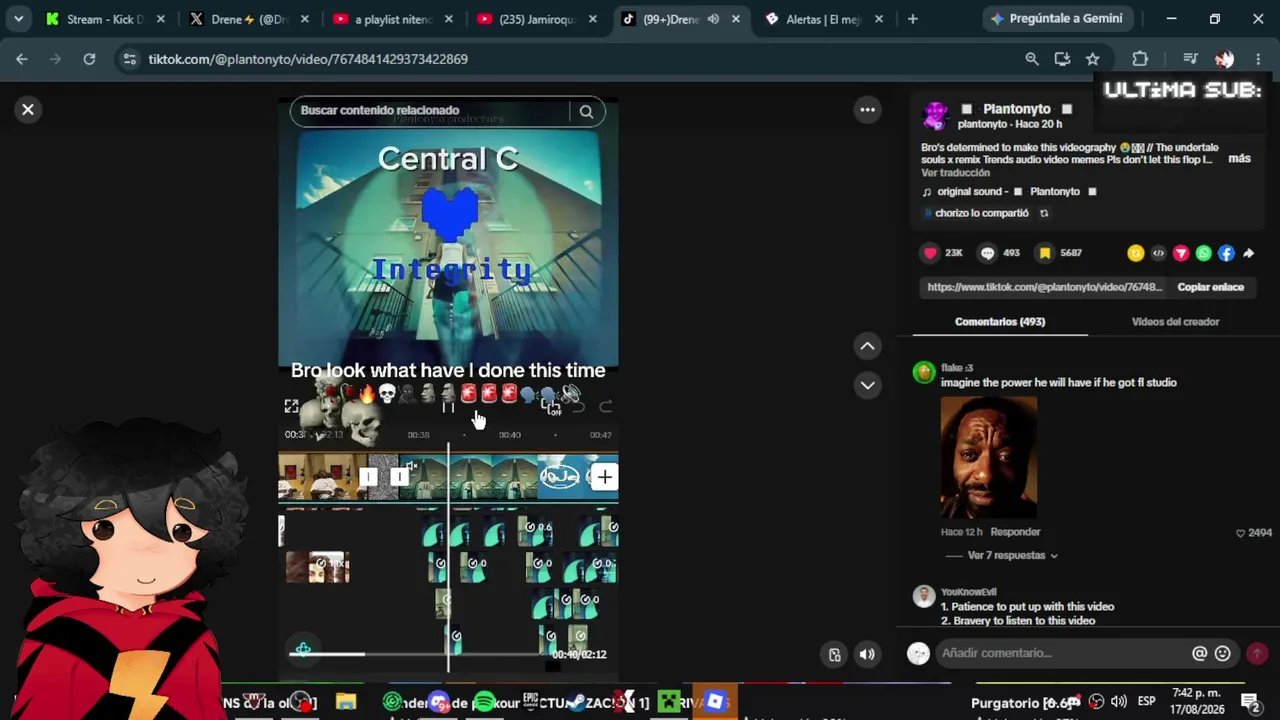
Task: Go to the next video
Action: tap(867, 385)
